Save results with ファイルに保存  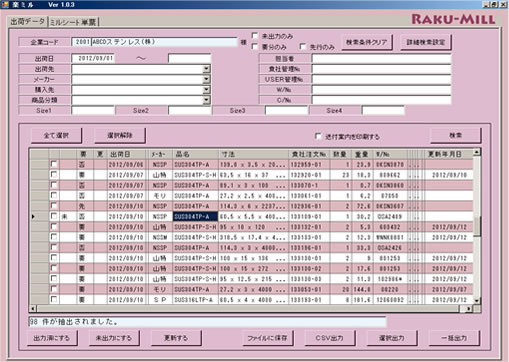pyautogui.click(x=268, y=338)
